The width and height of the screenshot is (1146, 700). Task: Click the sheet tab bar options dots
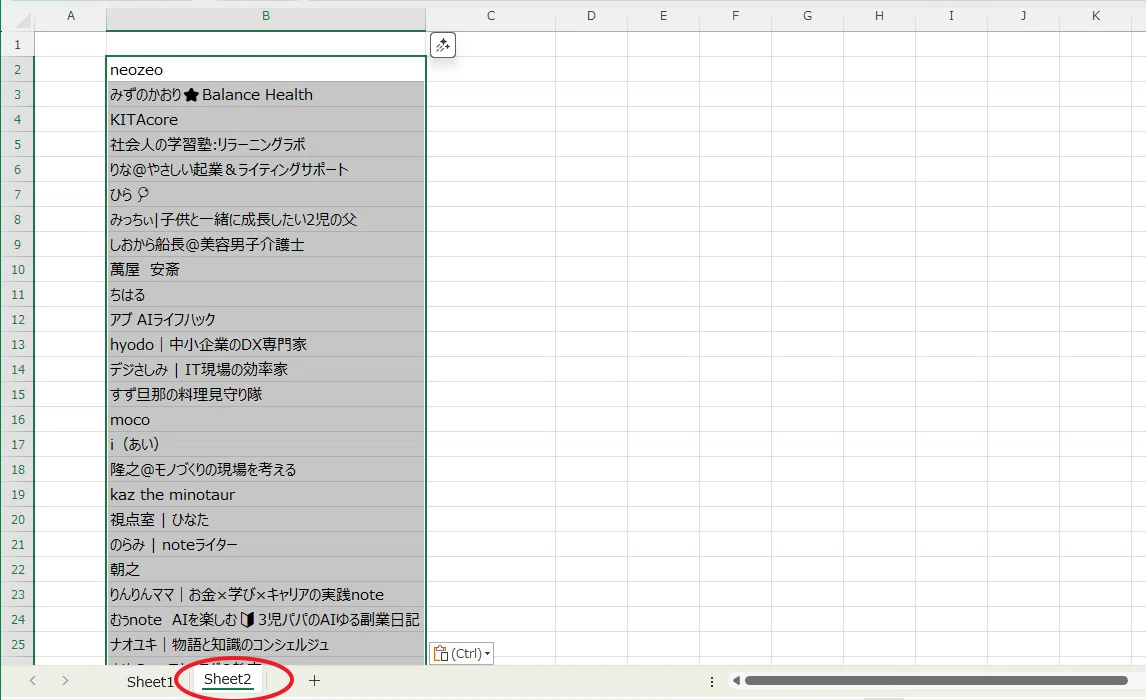coord(712,681)
